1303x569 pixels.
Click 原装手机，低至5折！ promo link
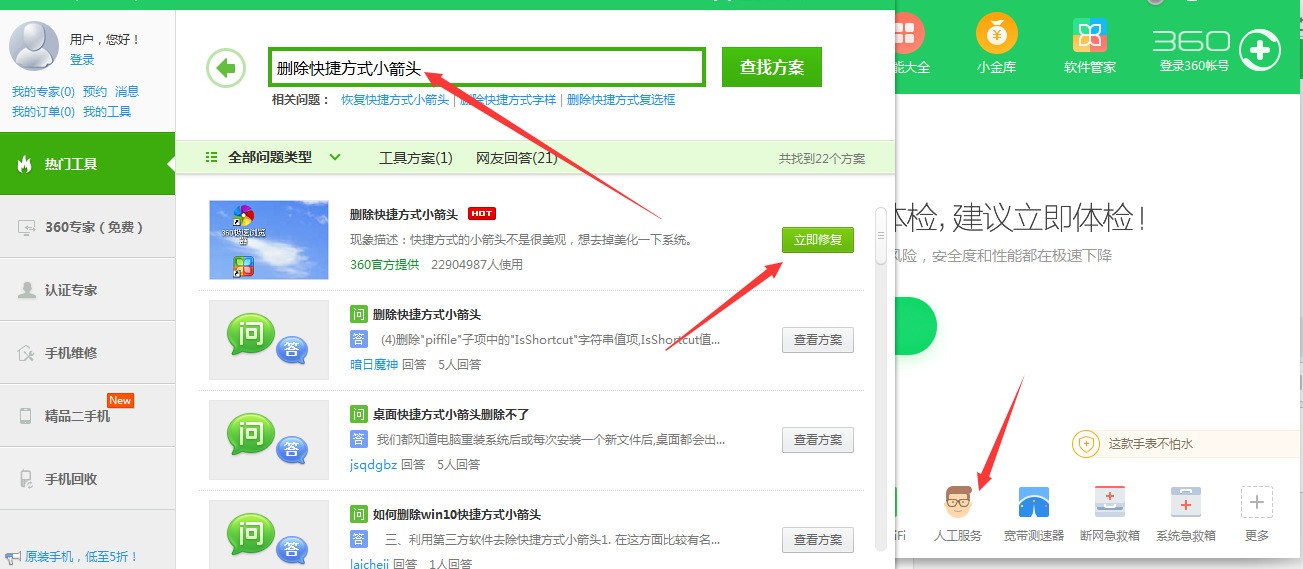tap(82, 556)
